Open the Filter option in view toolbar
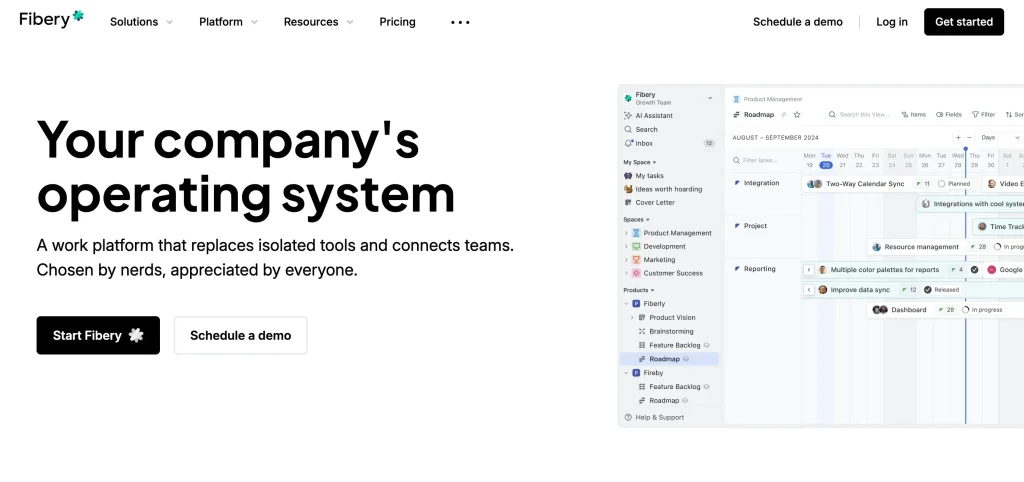This screenshot has width=1024, height=482. pyautogui.click(x=984, y=114)
